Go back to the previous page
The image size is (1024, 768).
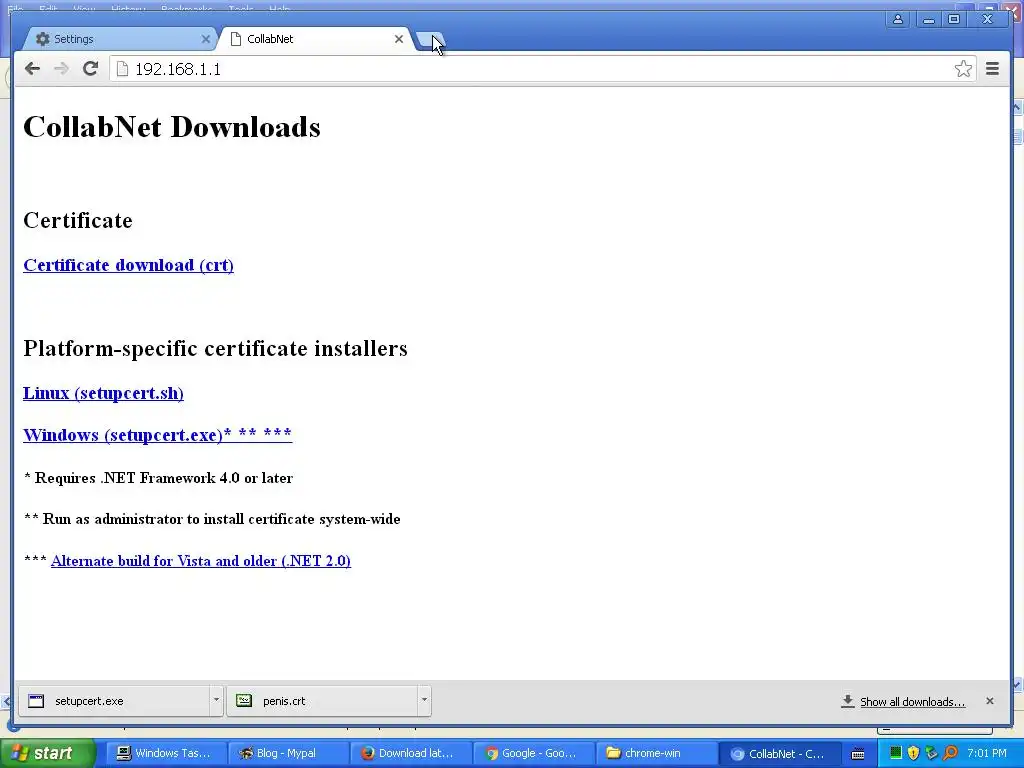[x=32, y=69]
